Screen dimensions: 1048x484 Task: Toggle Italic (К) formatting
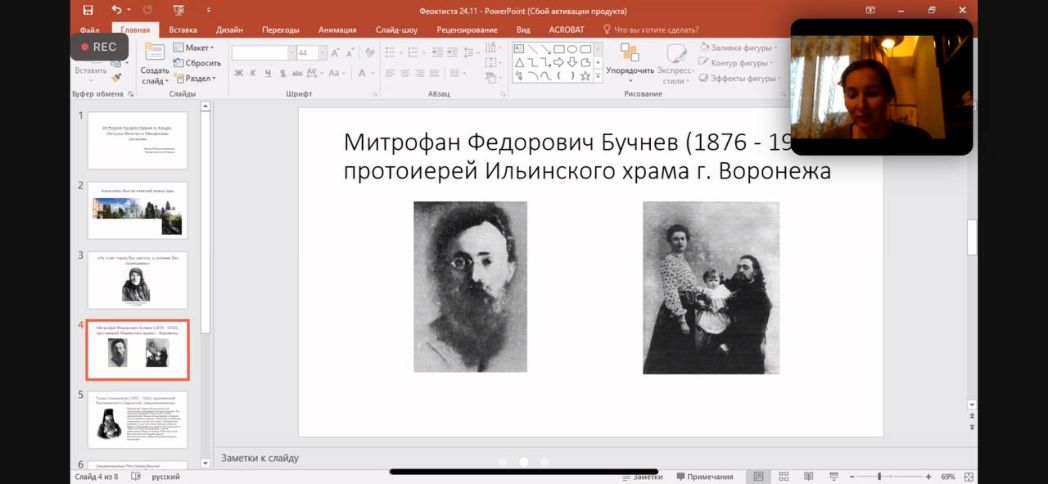[253, 73]
